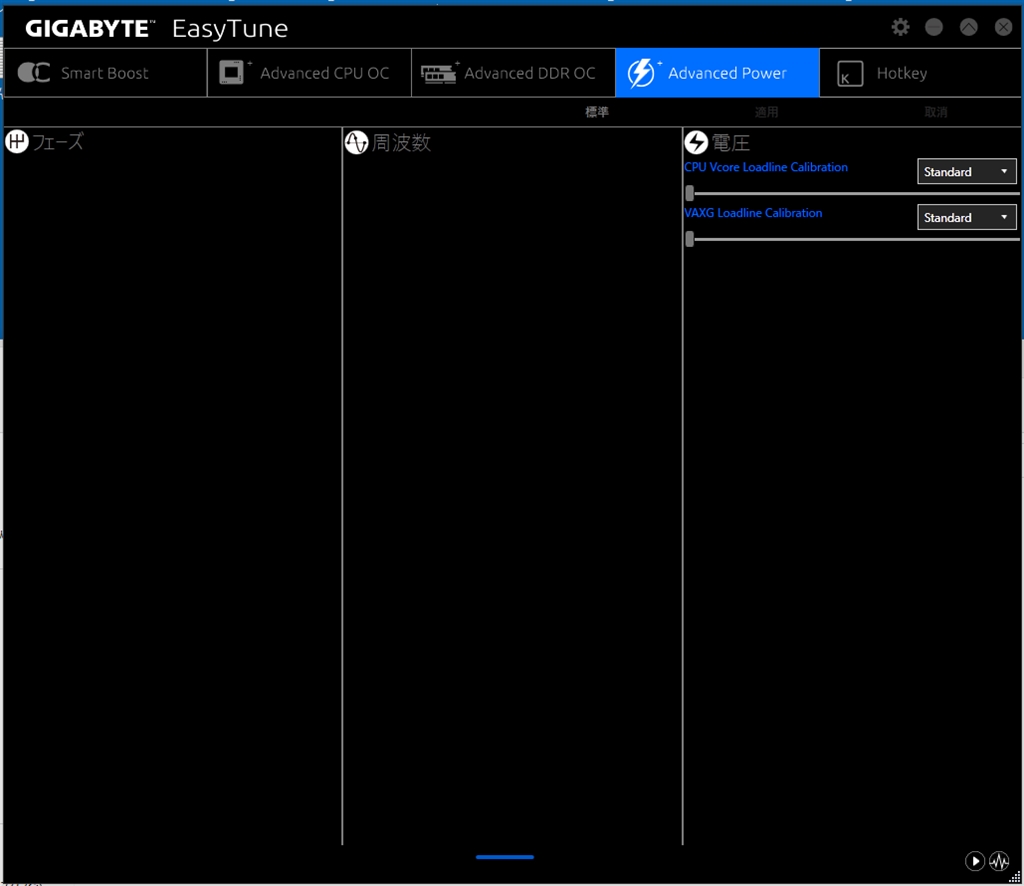
Task: Go to the Hotkey tab
Action: tap(920, 72)
